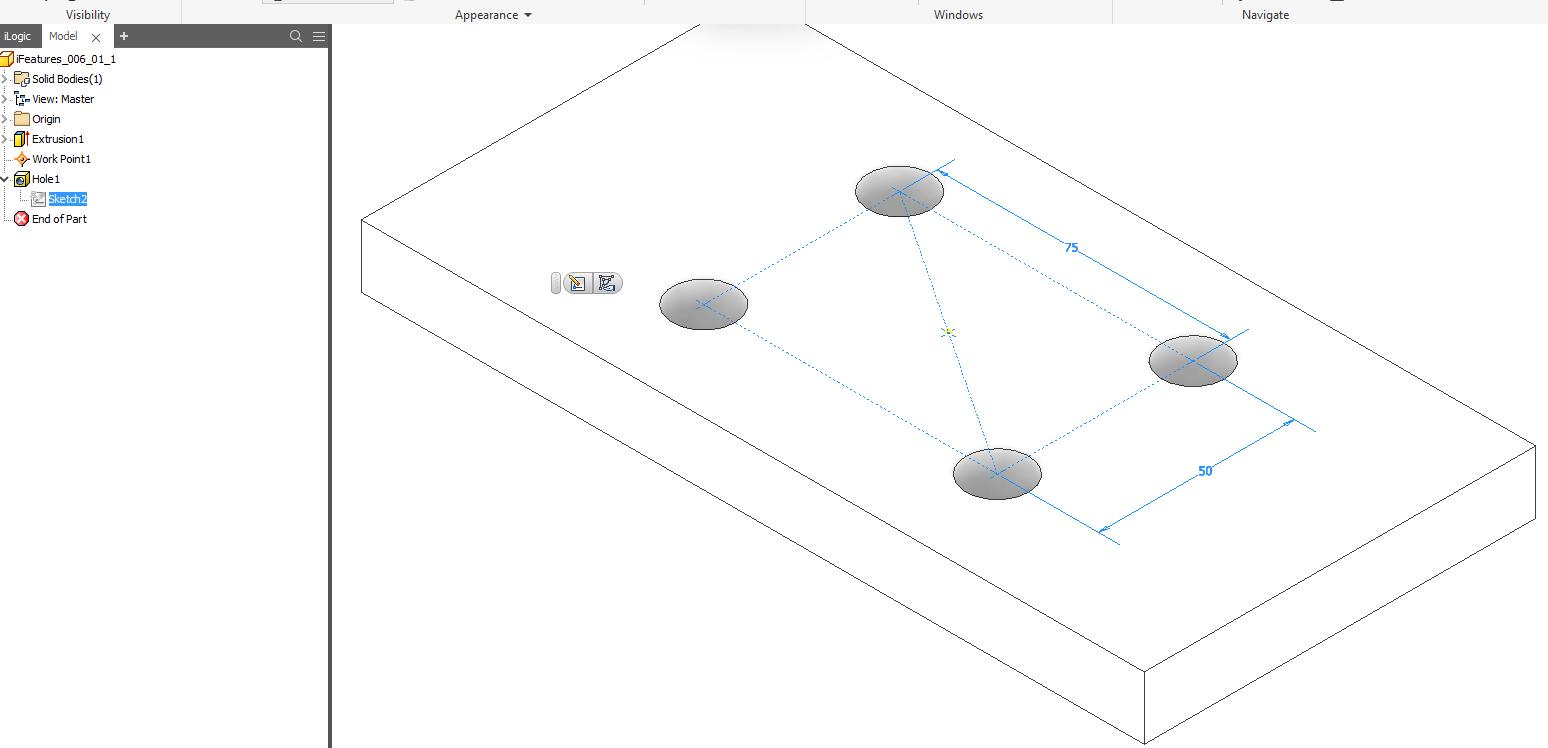
Task: Click the Extrusion1 feature icon
Action: tap(22, 139)
